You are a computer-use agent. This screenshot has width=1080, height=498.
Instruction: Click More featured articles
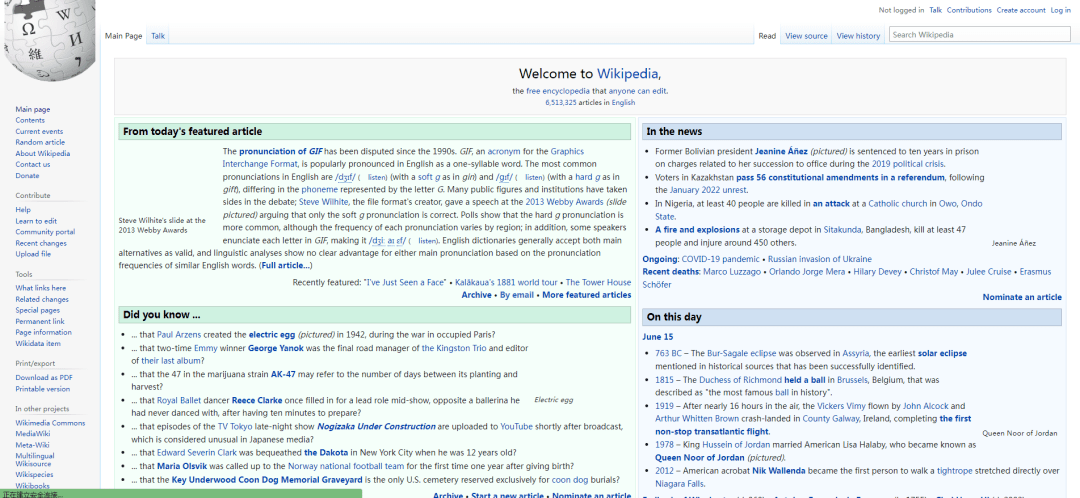pyautogui.click(x=587, y=295)
